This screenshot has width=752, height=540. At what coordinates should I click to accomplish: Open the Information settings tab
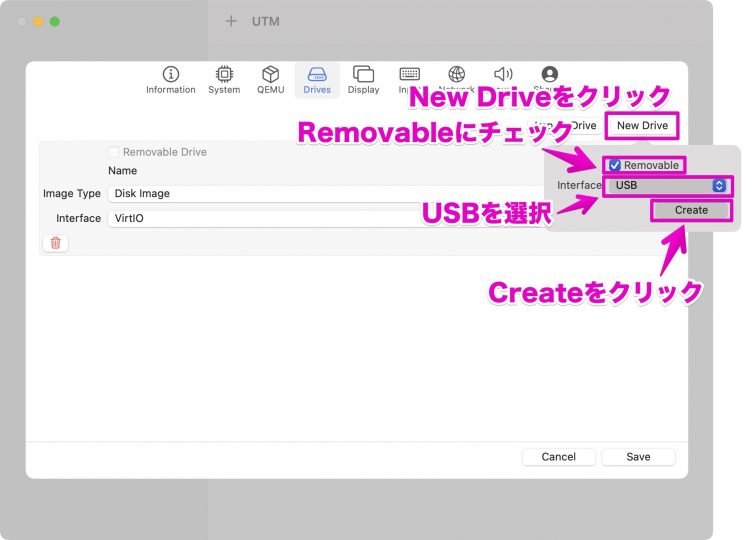[171, 80]
